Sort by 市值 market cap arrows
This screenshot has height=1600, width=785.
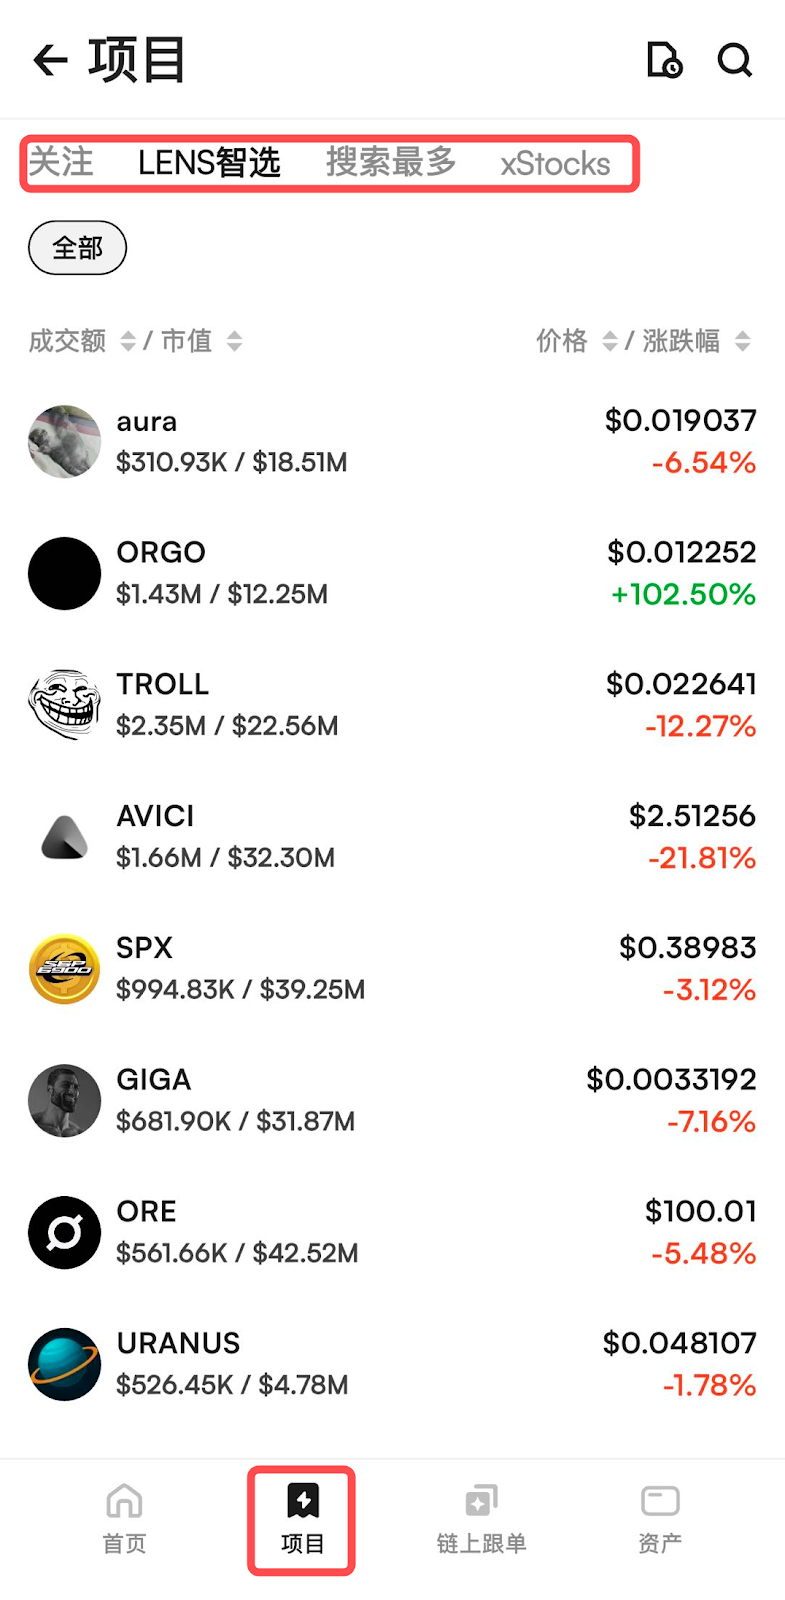click(234, 342)
